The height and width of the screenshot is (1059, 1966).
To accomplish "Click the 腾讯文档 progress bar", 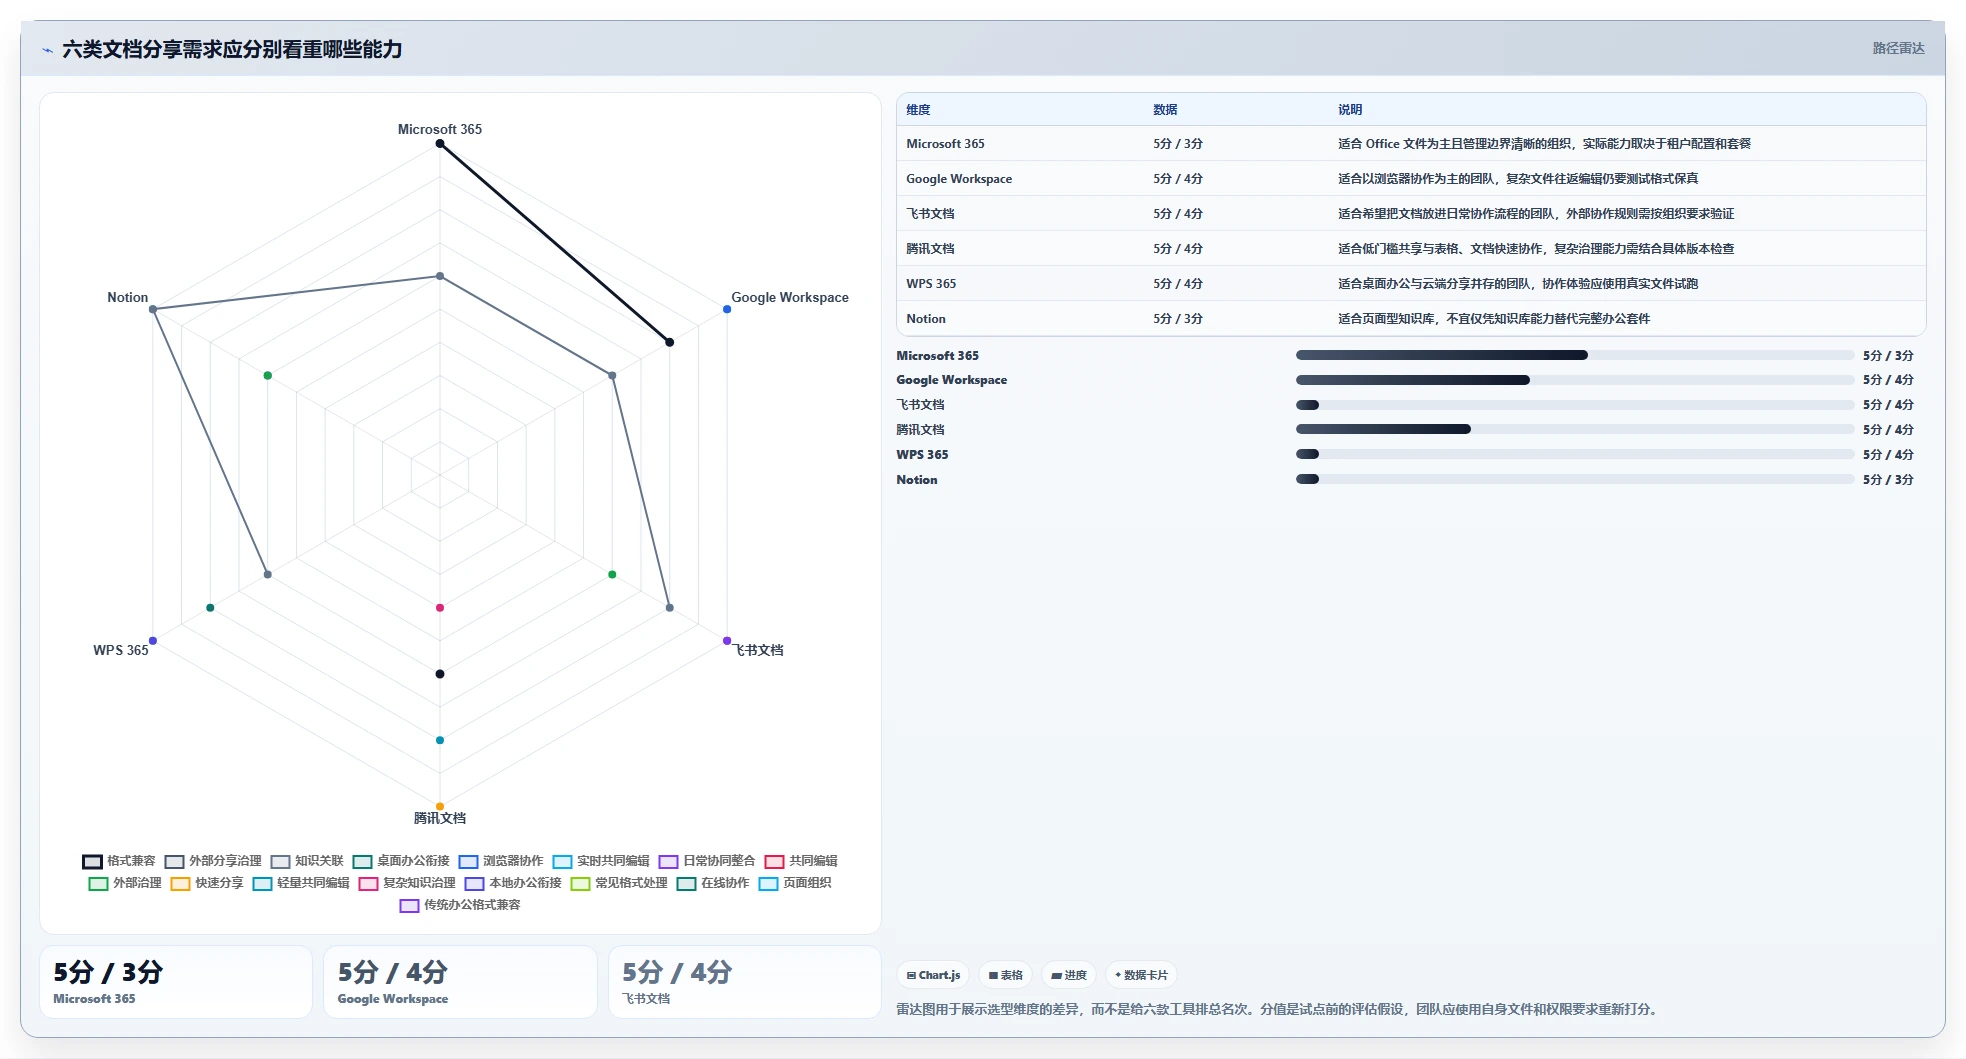I will pyautogui.click(x=1575, y=429).
